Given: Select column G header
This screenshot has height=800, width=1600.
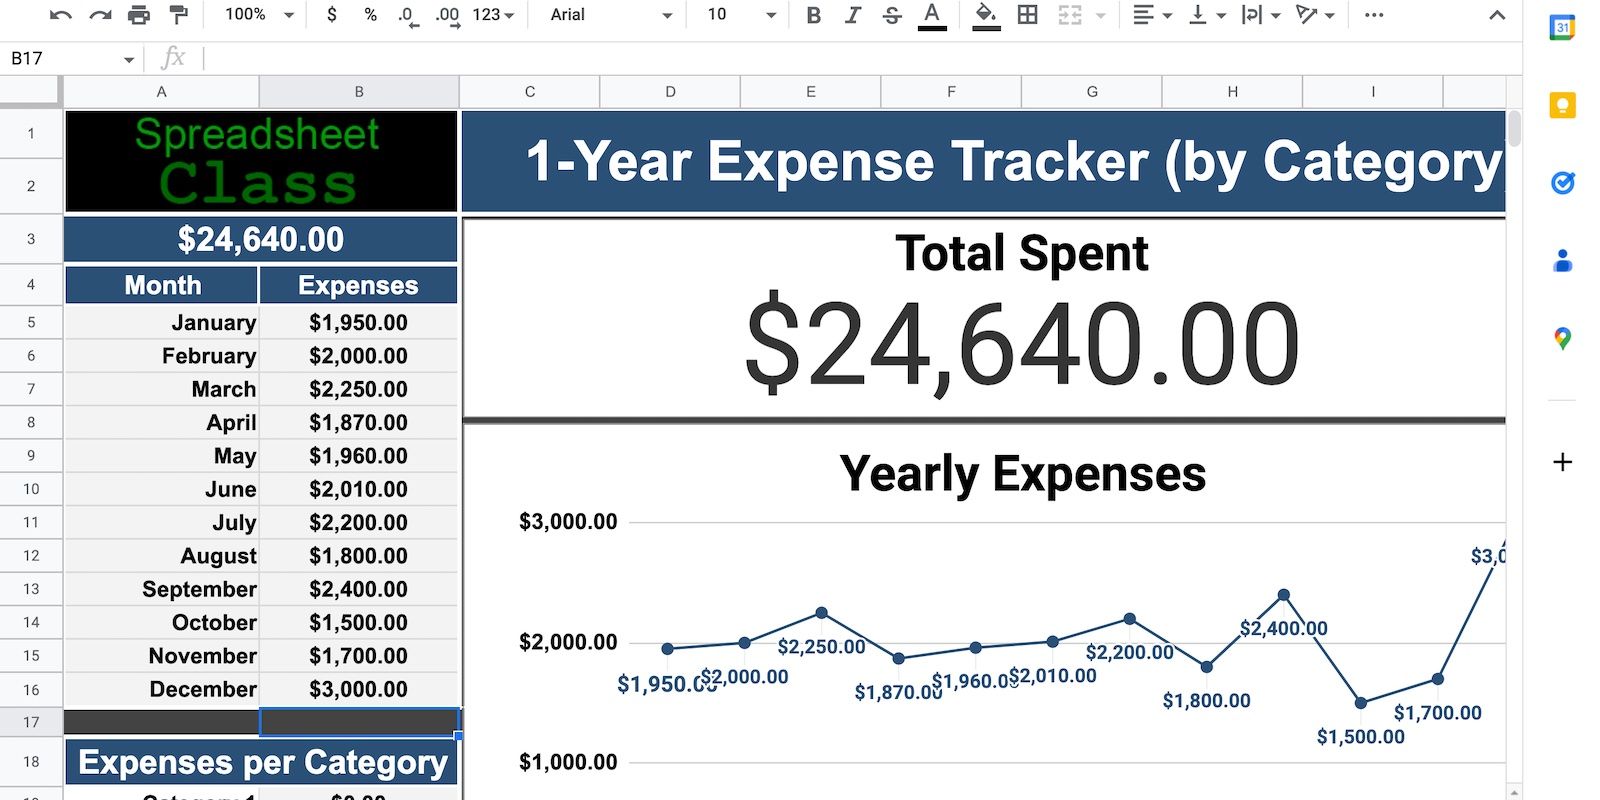Looking at the screenshot, I should (x=1092, y=92).
